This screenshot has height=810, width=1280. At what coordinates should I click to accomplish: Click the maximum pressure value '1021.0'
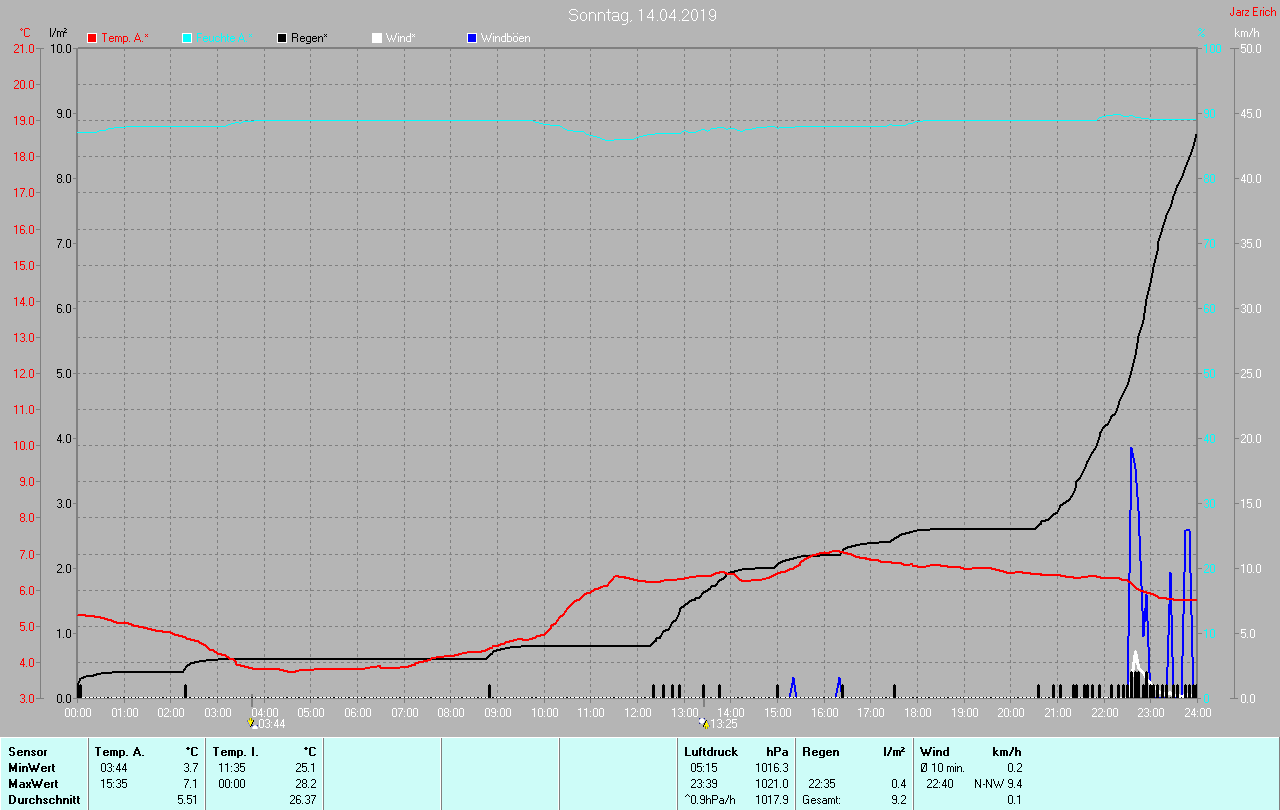pyautogui.click(x=772, y=784)
